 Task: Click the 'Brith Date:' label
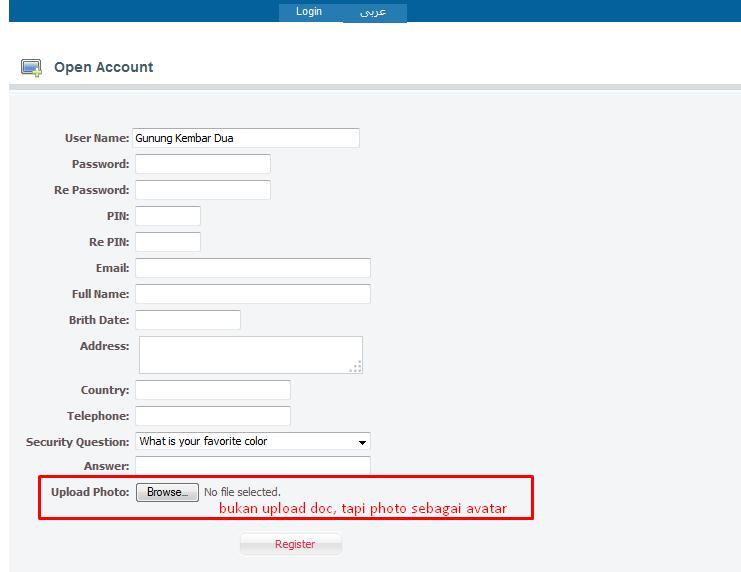coord(99,320)
